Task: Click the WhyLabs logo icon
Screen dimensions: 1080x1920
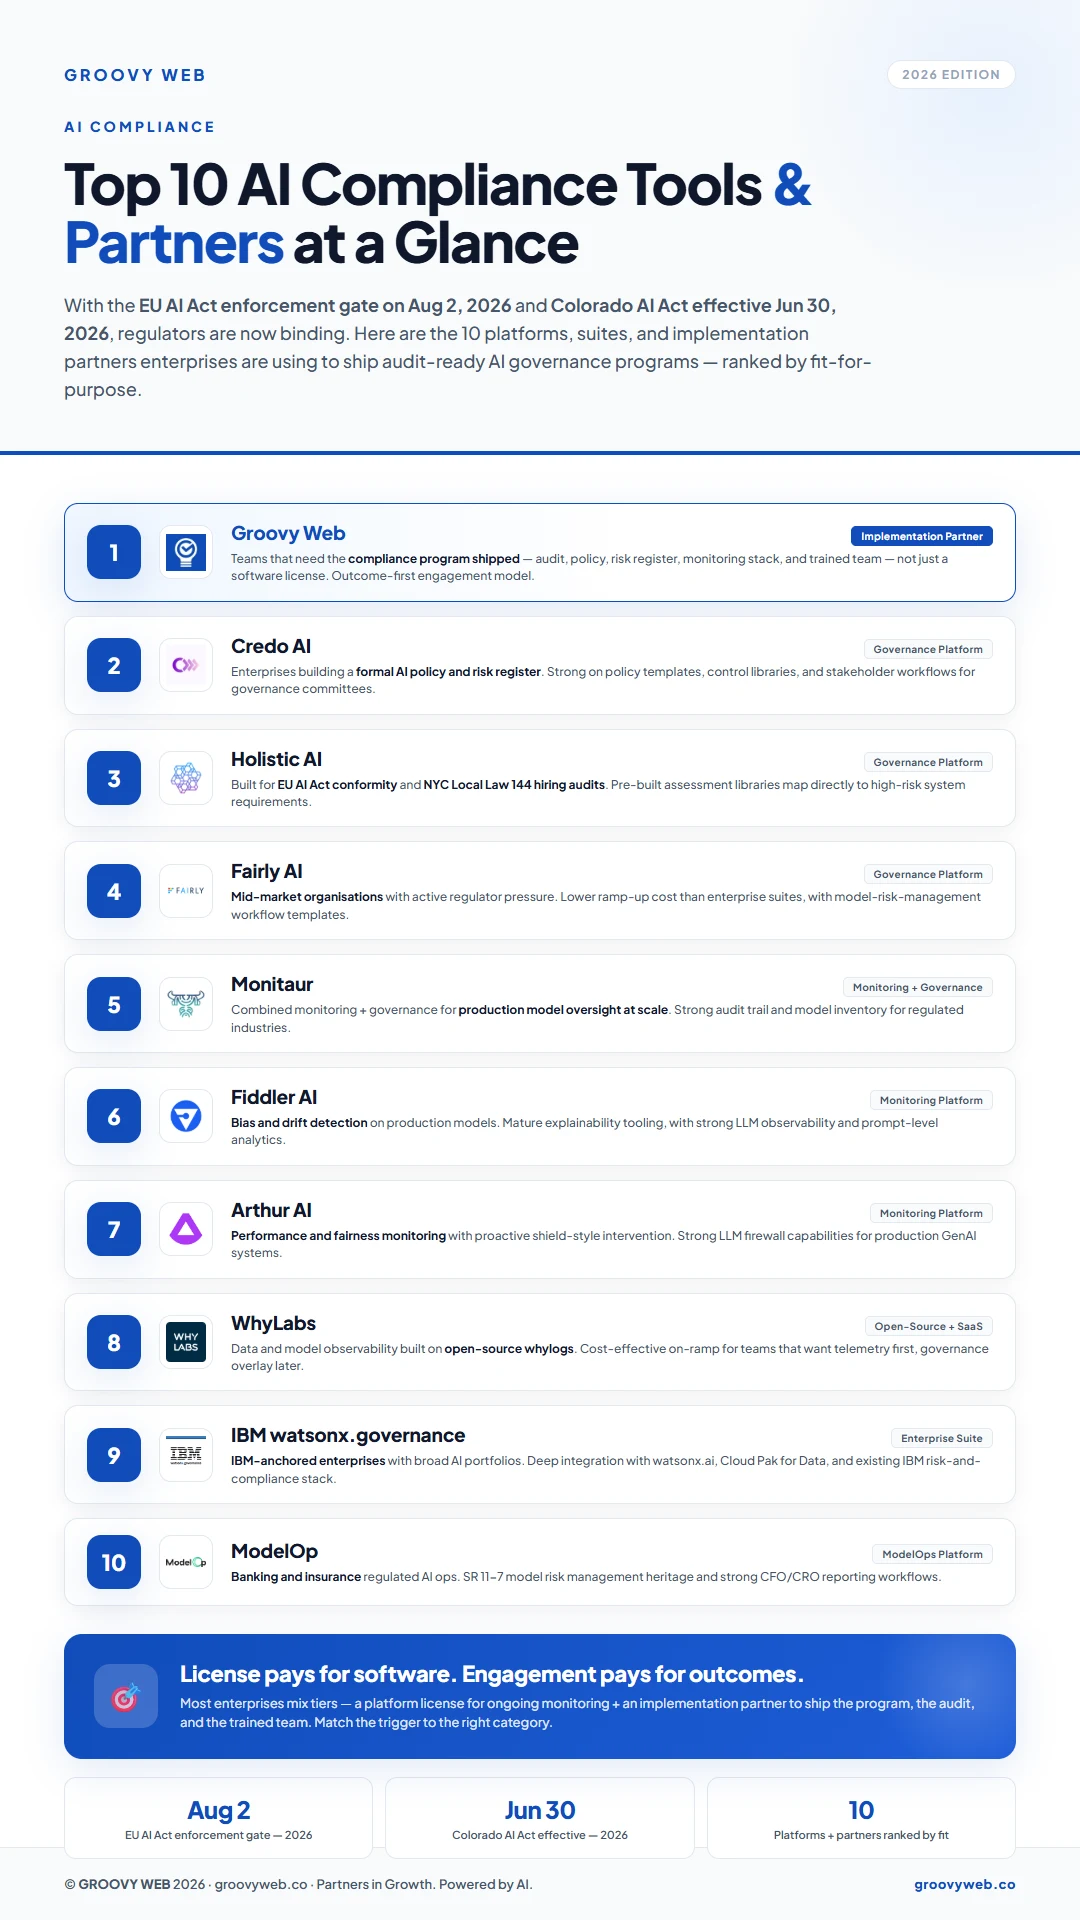Action: [x=186, y=1342]
